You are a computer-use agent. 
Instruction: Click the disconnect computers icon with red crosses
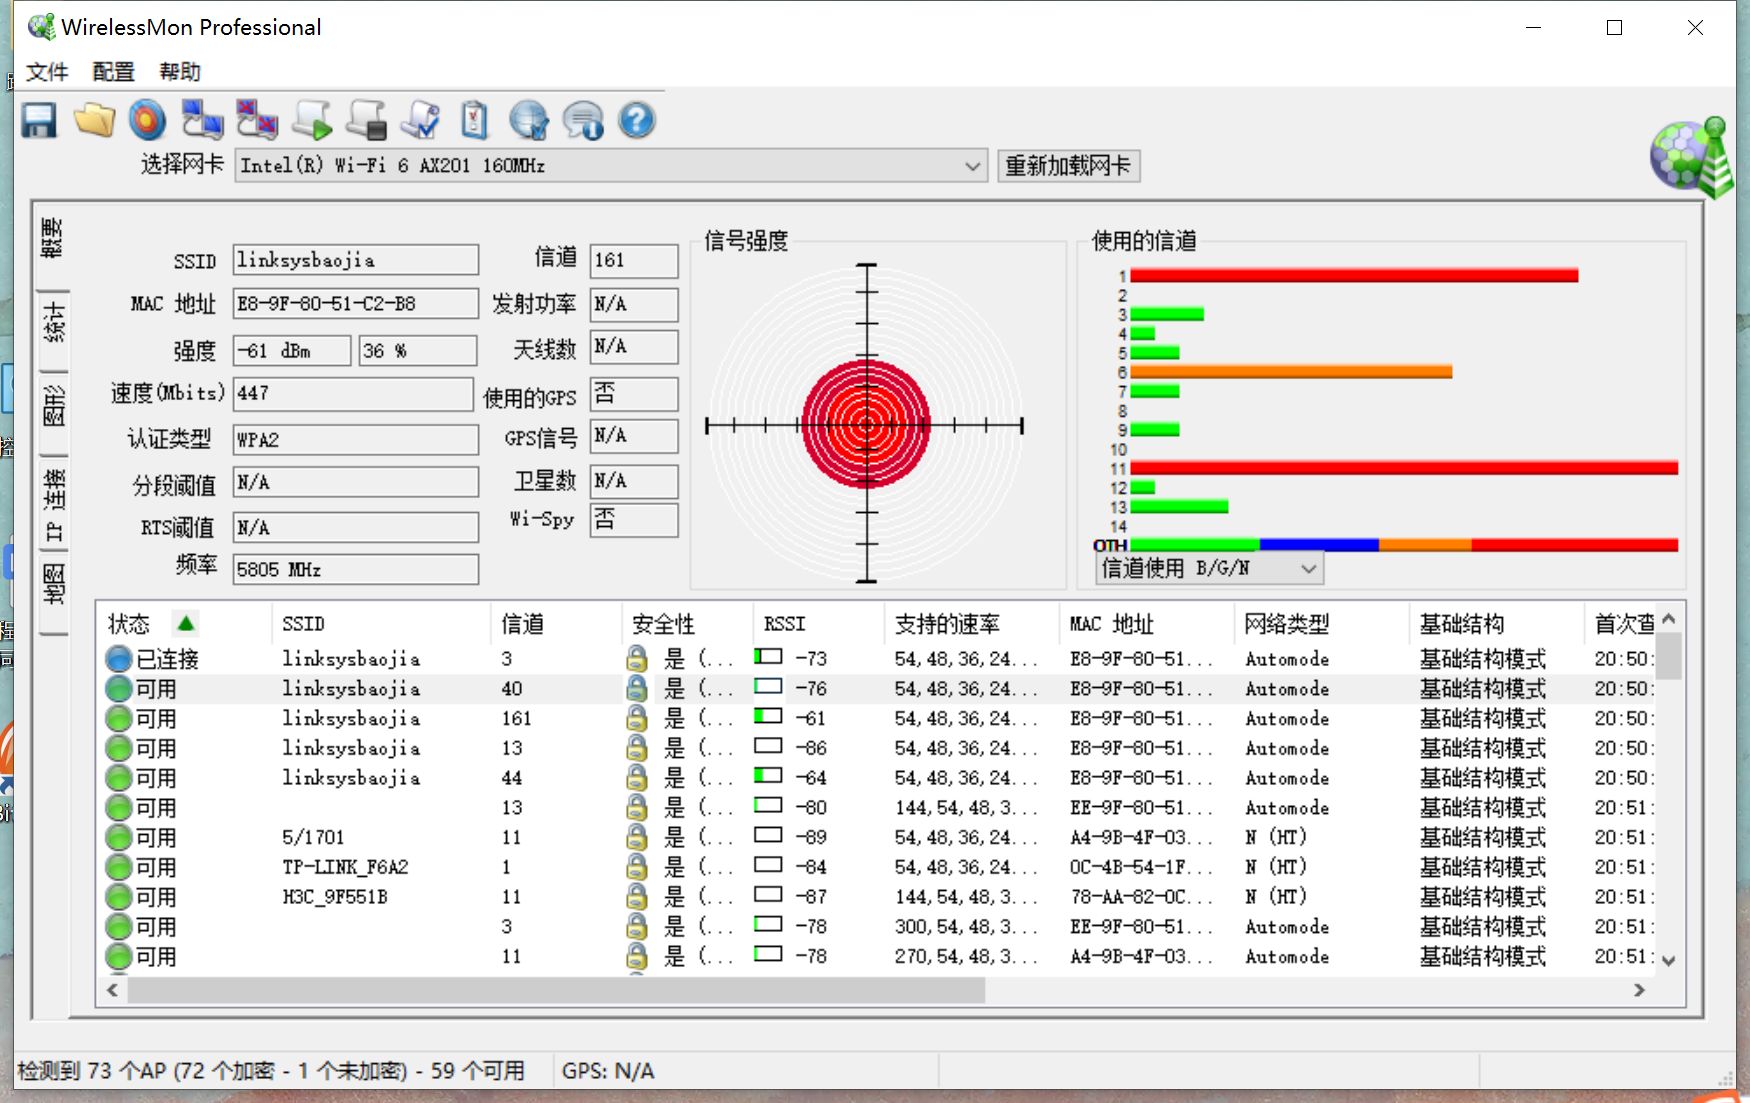coord(257,120)
